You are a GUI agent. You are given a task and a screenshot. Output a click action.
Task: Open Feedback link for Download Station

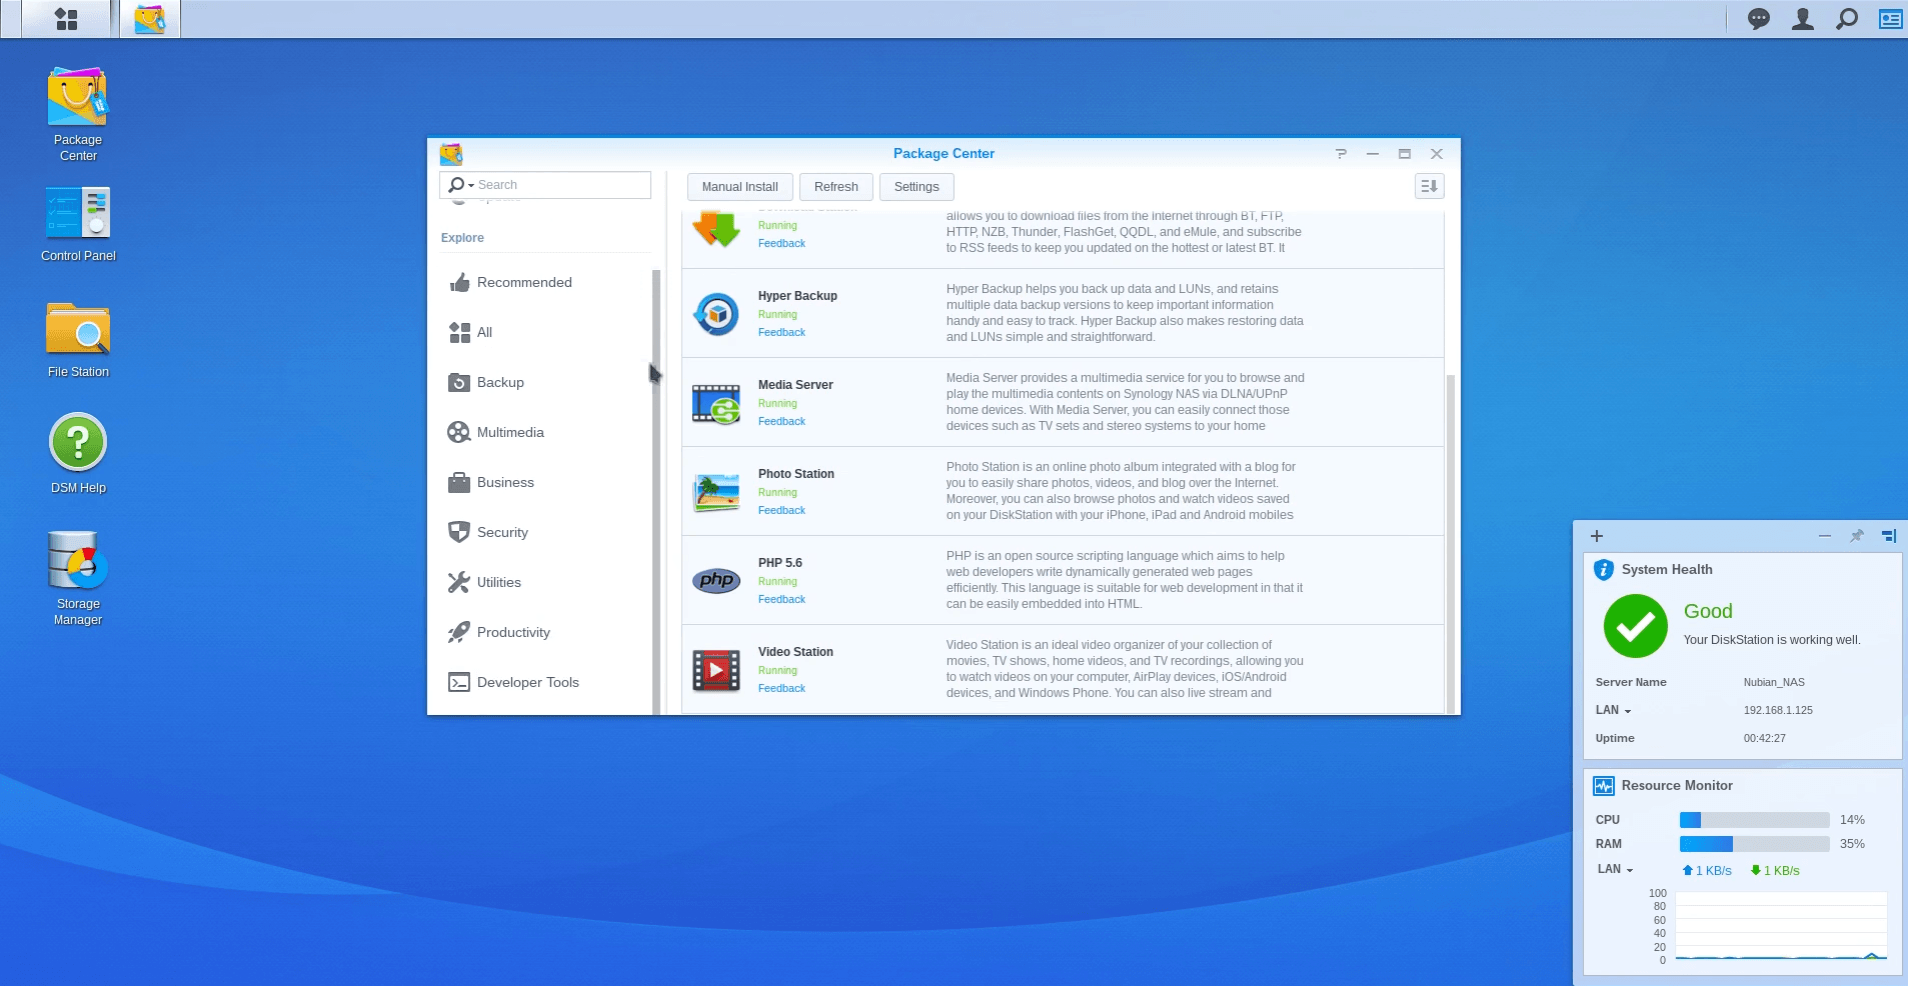point(781,243)
